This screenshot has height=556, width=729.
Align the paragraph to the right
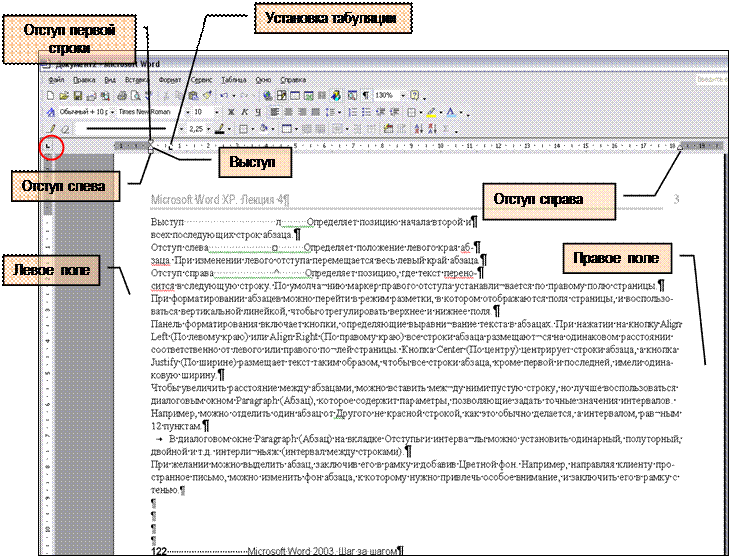pos(302,112)
